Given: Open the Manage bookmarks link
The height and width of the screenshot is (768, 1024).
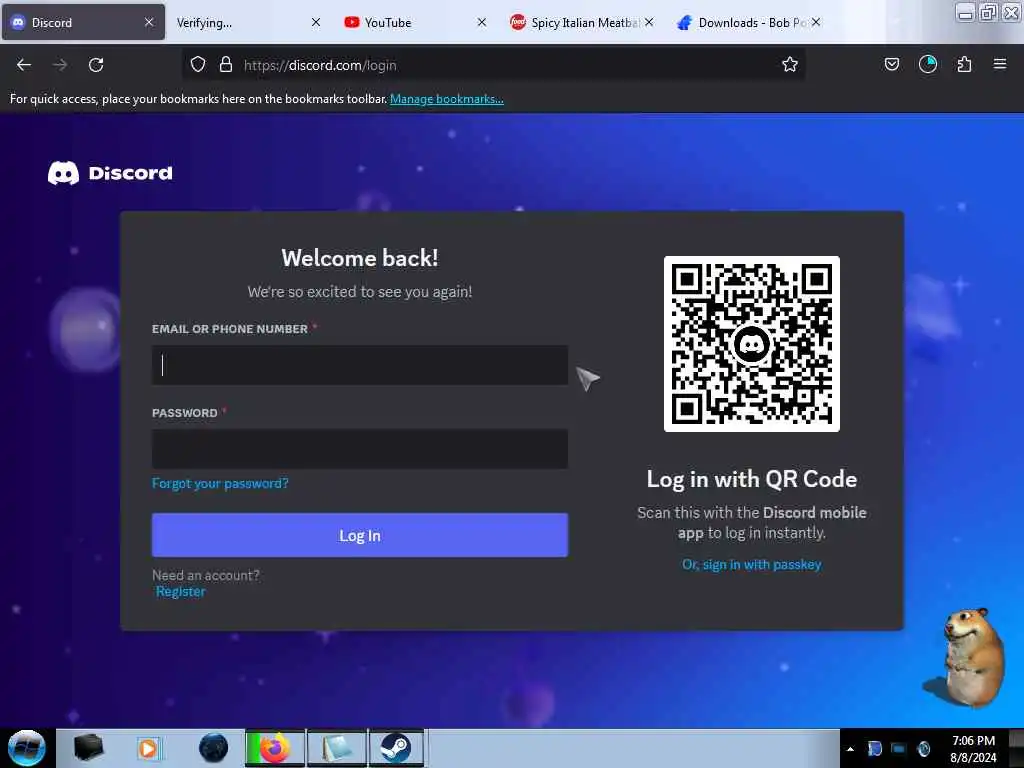Looking at the screenshot, I should pyautogui.click(x=447, y=99).
